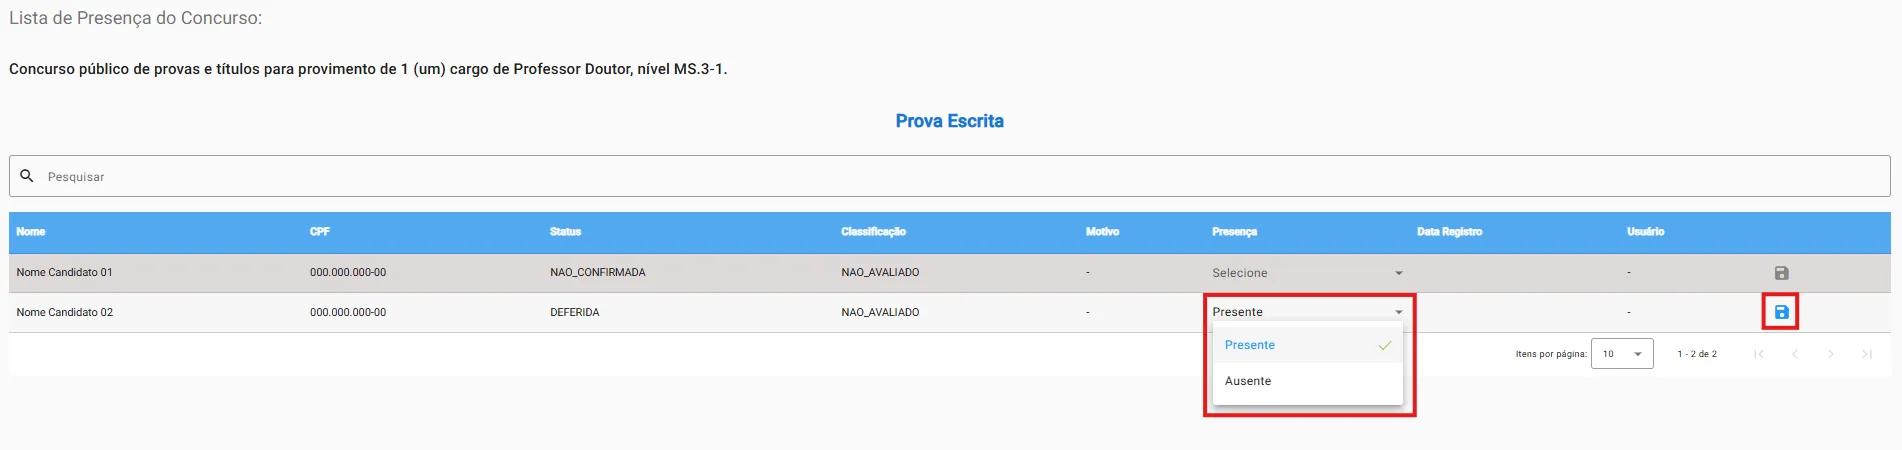Viewport: 1902px width, 450px height.
Task: Save presence for Nome Candidato 02
Action: [x=1781, y=312]
